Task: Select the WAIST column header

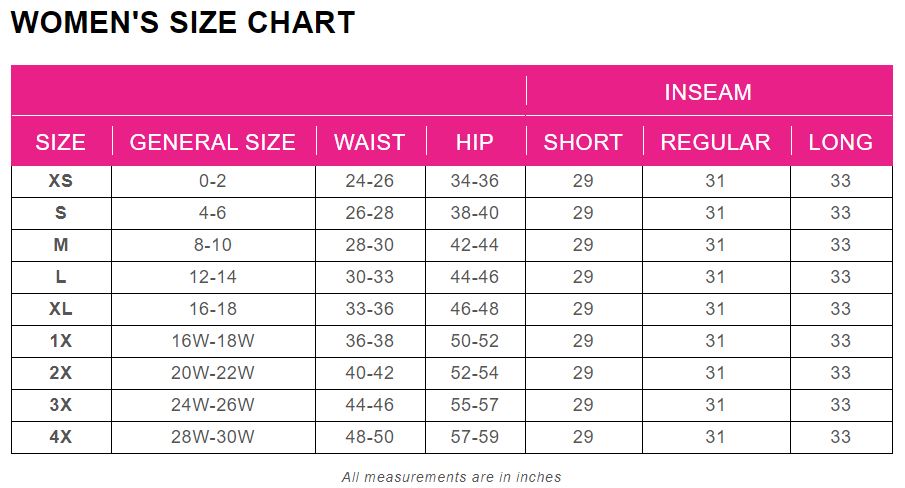Action: (370, 142)
